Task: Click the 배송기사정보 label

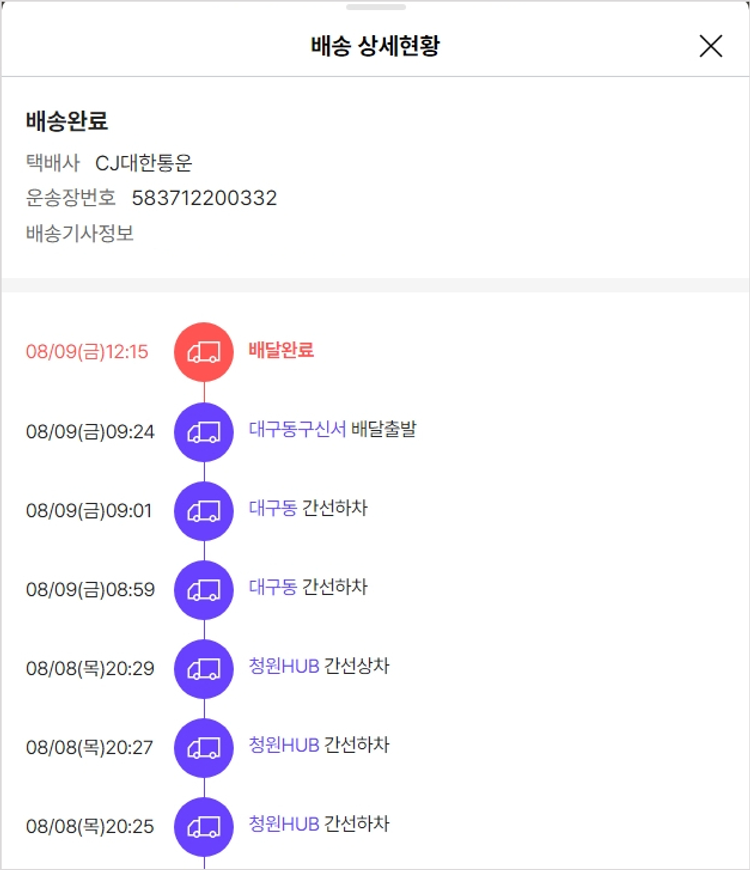Action: pos(80,234)
